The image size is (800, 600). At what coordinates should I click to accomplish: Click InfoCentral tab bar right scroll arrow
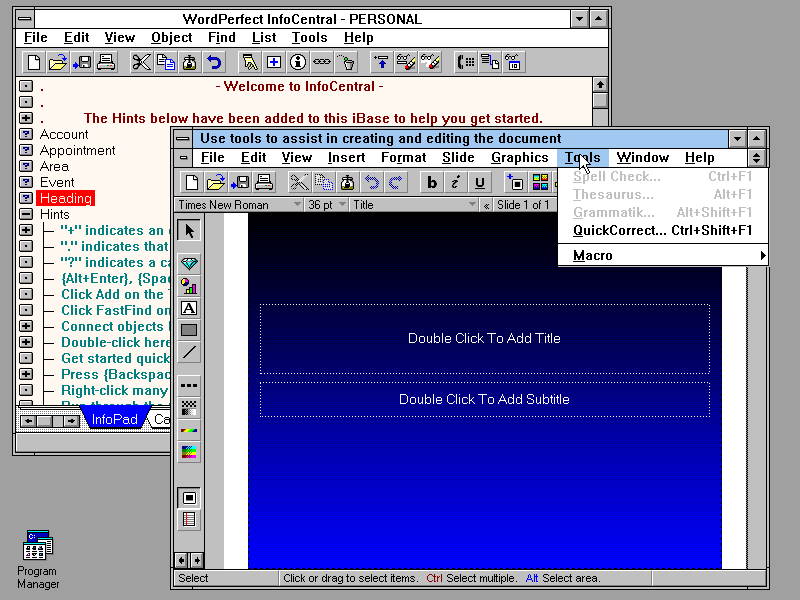(x=71, y=421)
